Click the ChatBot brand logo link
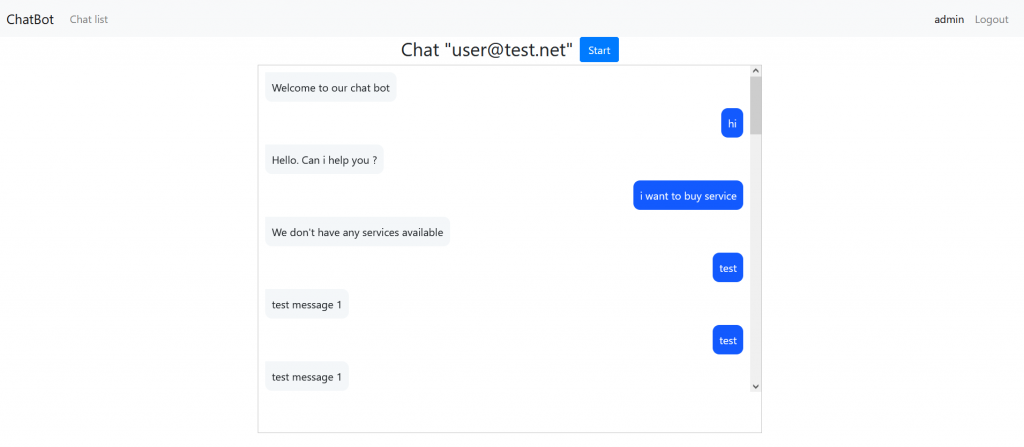The width and height of the screenshot is (1024, 447). pos(30,19)
